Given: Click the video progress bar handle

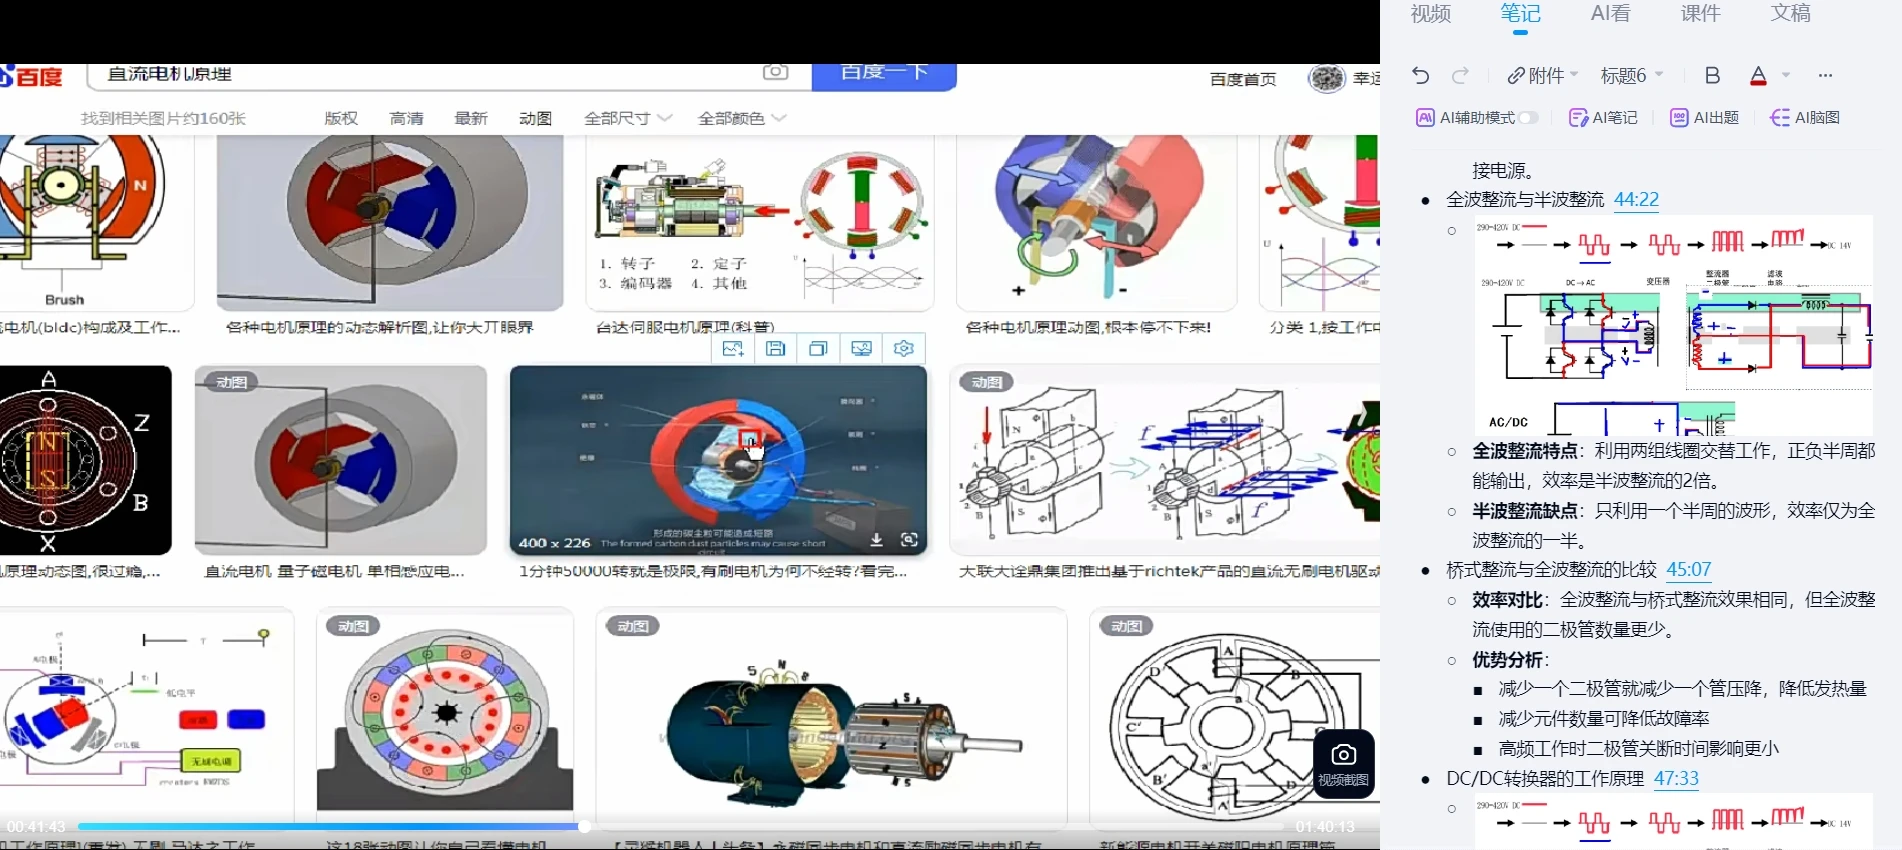Looking at the screenshot, I should (584, 826).
